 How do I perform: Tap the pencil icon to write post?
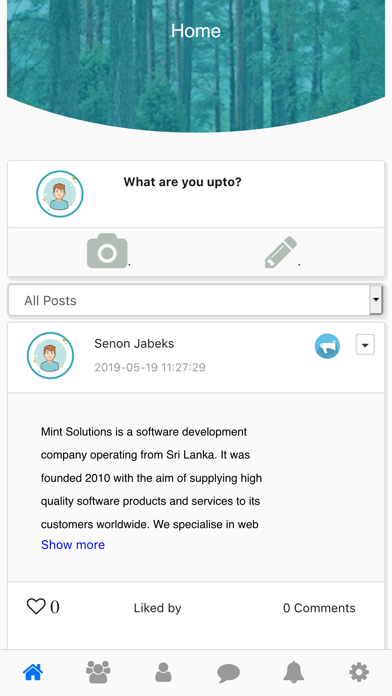(281, 252)
